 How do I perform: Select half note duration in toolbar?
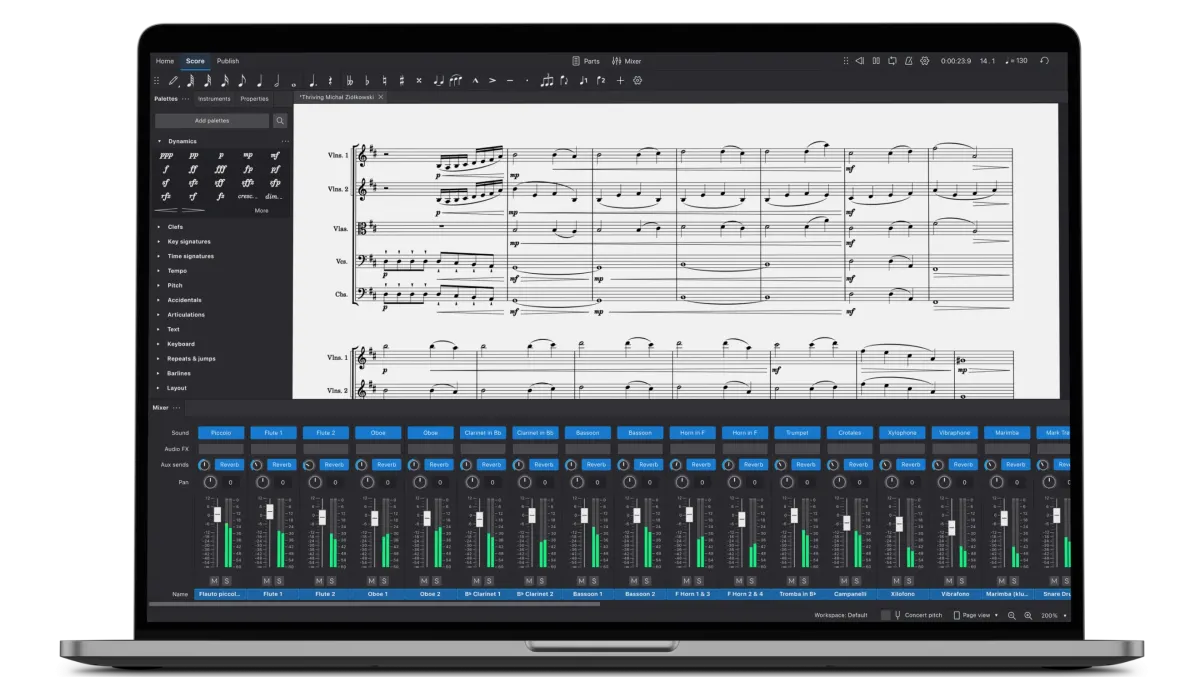coord(277,80)
